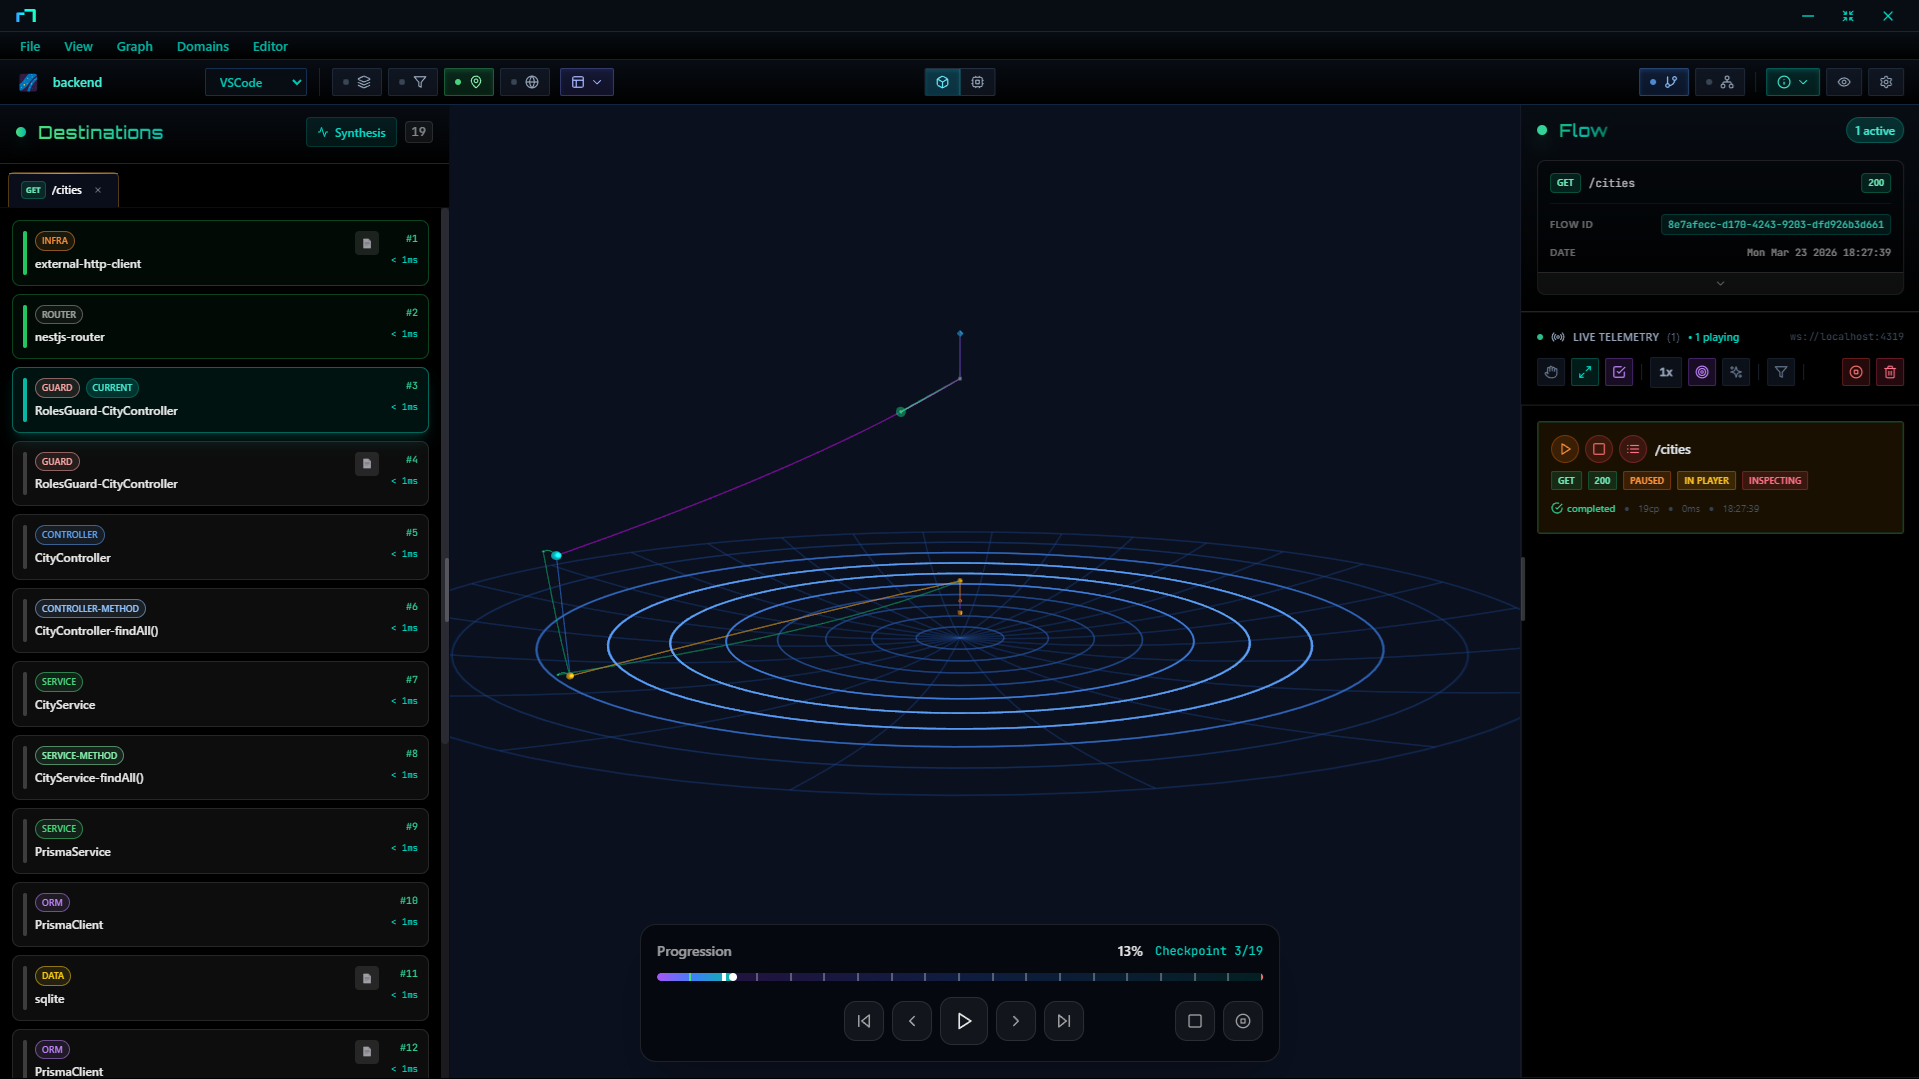Click the Synthesis button
The width and height of the screenshot is (1919, 1079).
[x=351, y=132]
